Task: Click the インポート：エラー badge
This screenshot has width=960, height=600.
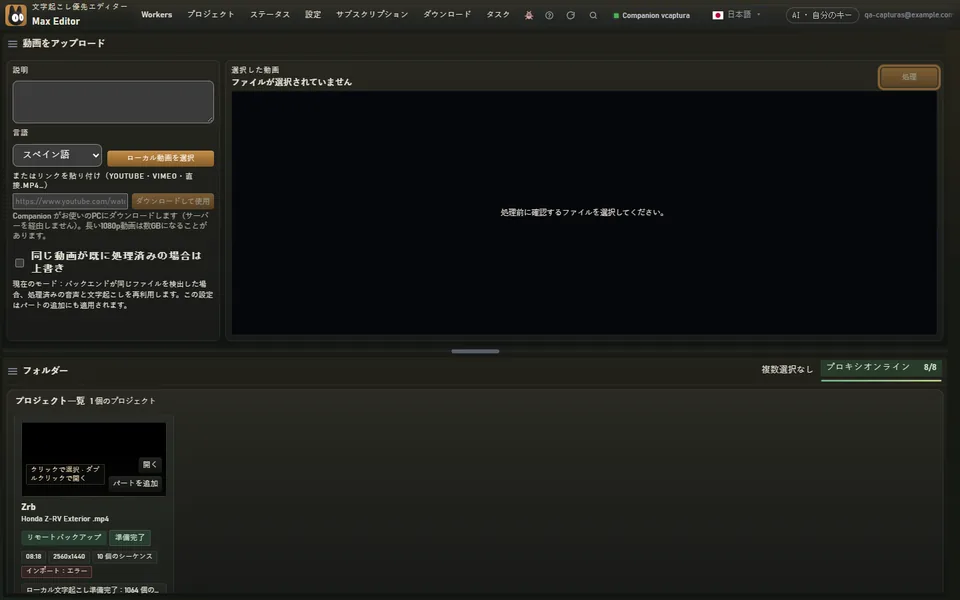Action: 56,571
